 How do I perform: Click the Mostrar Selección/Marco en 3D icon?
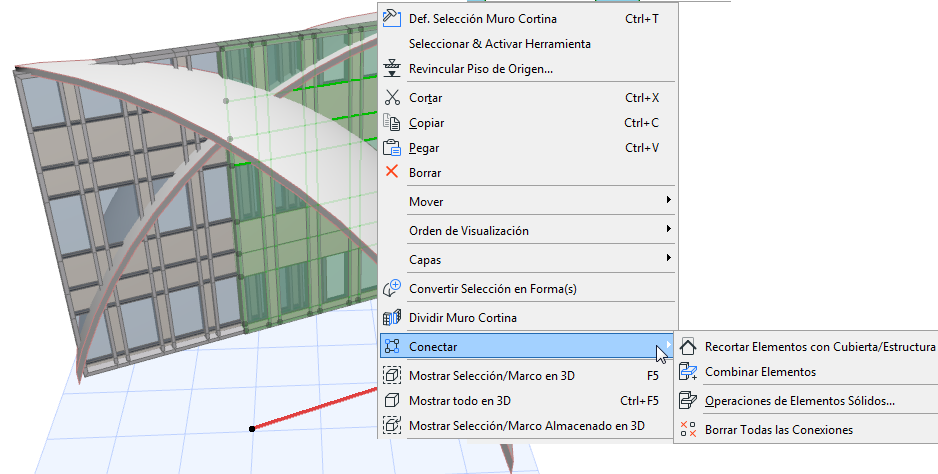tap(392, 375)
